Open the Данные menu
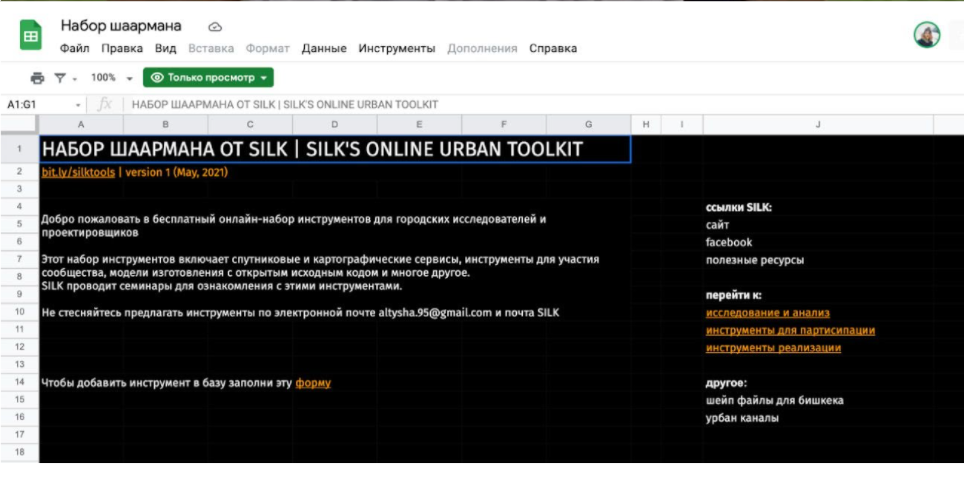The width and height of the screenshot is (965, 477). pos(324,49)
